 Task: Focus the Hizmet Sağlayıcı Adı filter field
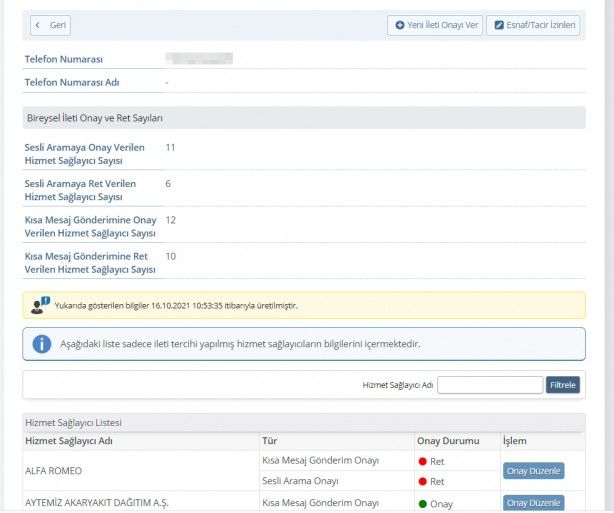click(490, 385)
